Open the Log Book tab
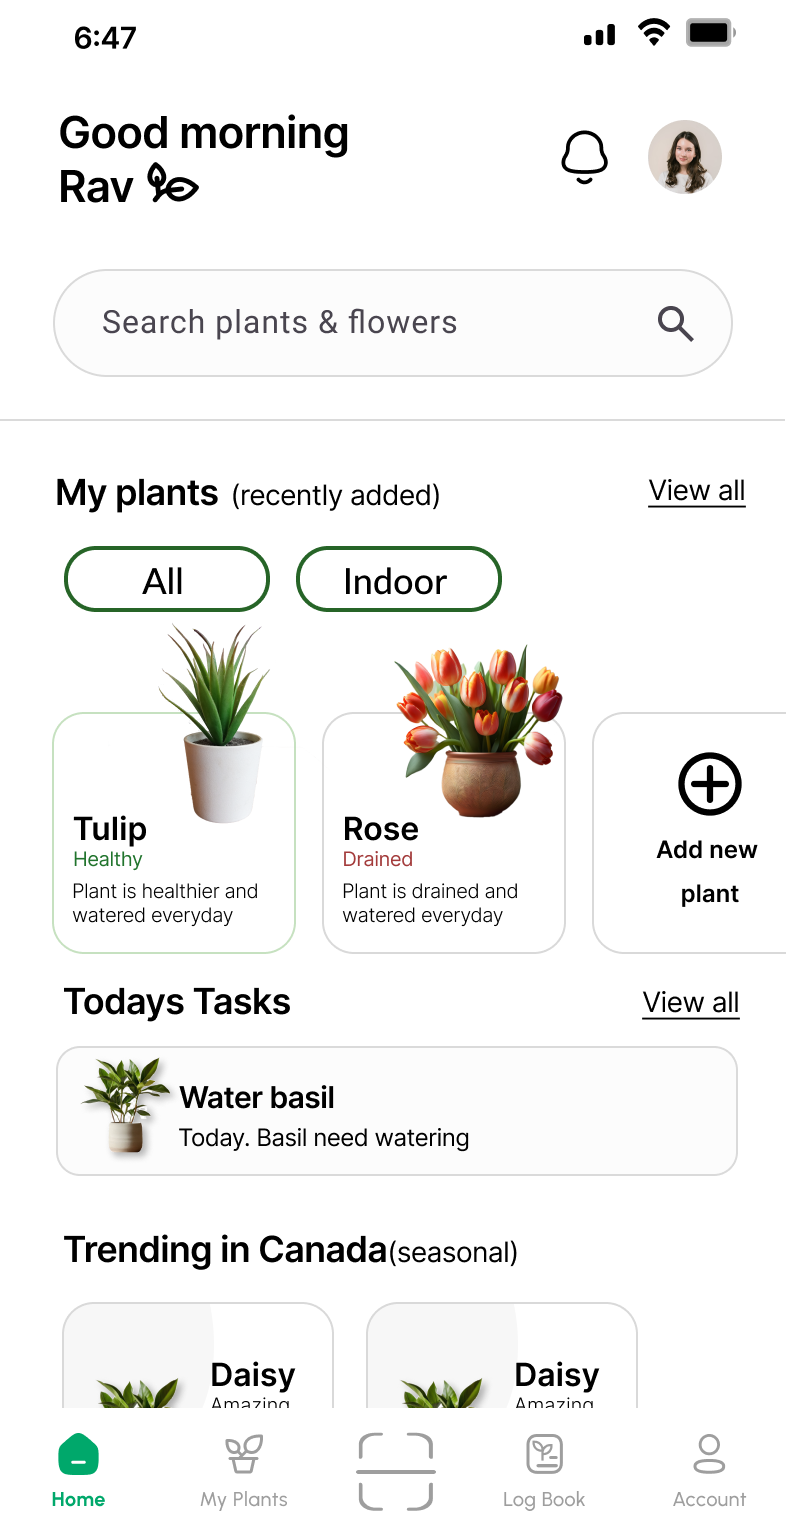Viewport: 786px width, 1520px height. click(544, 1472)
